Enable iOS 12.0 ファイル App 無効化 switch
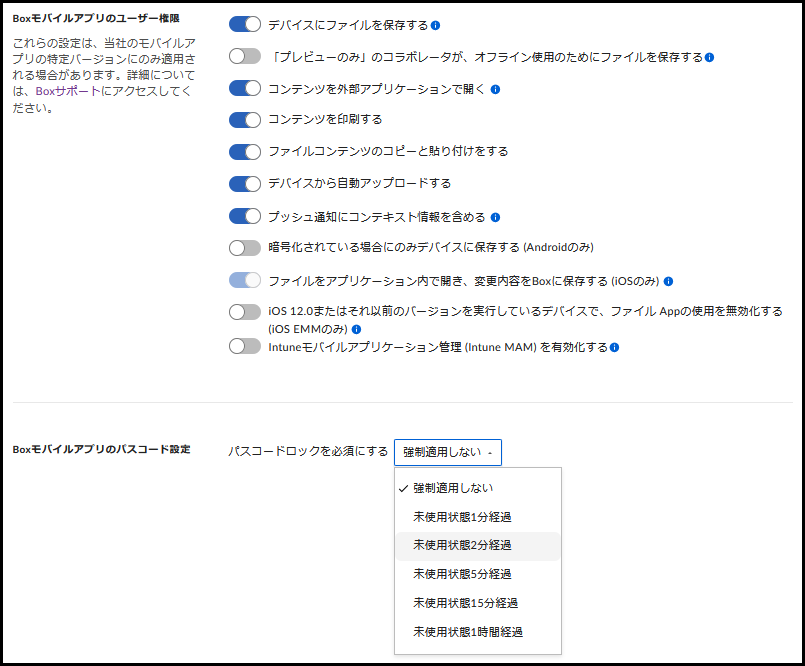 (244, 312)
